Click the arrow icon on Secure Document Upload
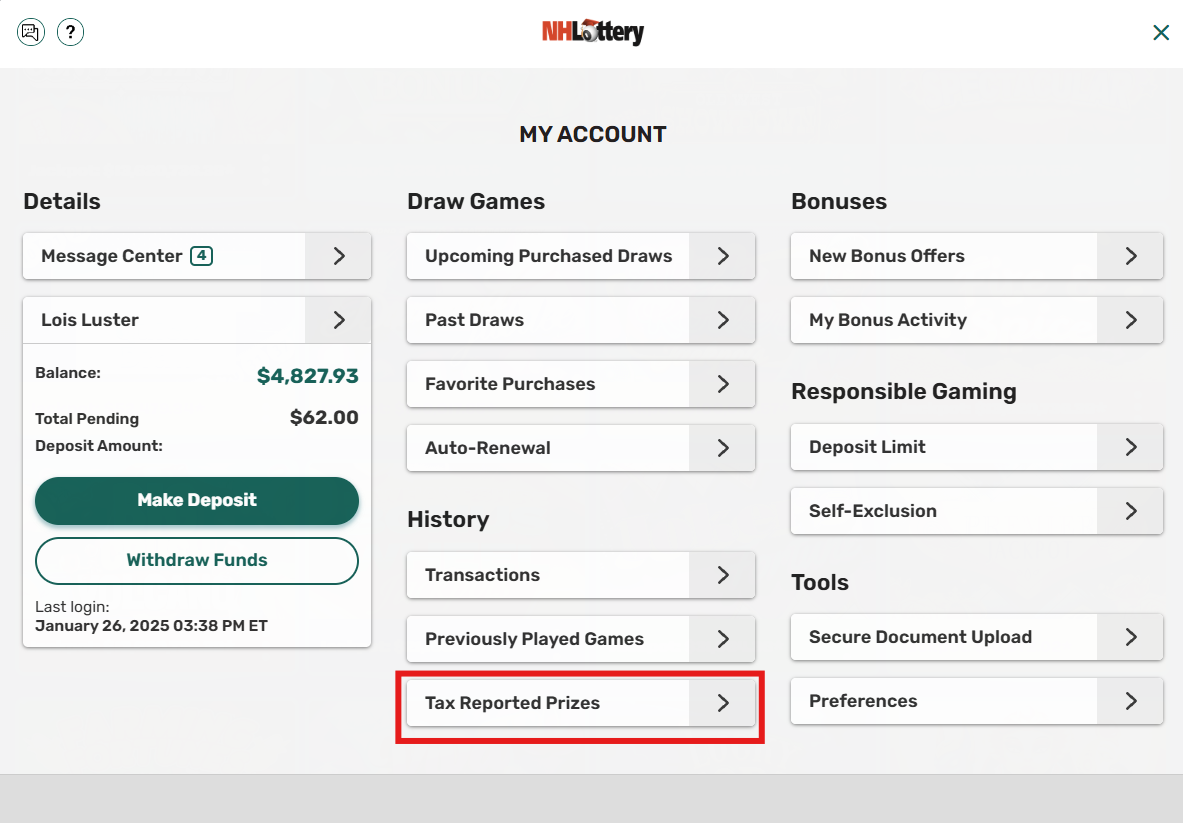This screenshot has width=1183, height=823. pyautogui.click(x=1130, y=637)
